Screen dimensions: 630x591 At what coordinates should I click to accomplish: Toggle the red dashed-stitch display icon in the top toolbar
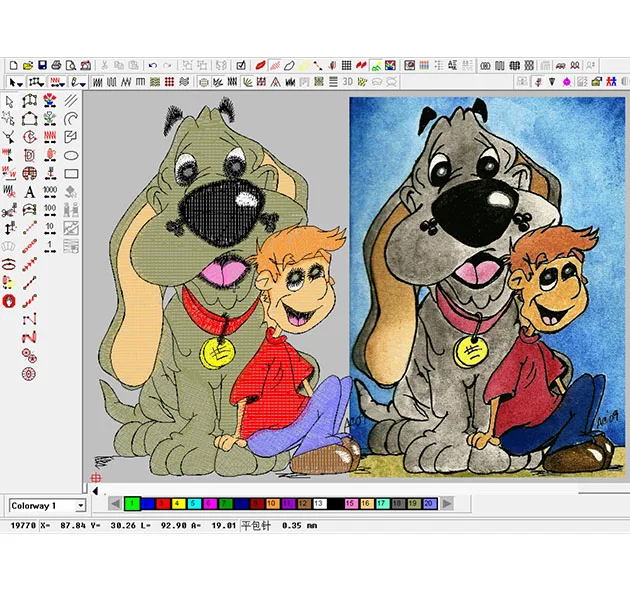[275, 65]
